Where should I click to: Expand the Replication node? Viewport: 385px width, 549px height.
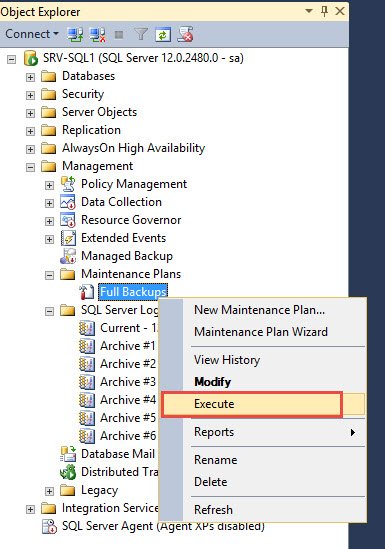[x=30, y=131]
